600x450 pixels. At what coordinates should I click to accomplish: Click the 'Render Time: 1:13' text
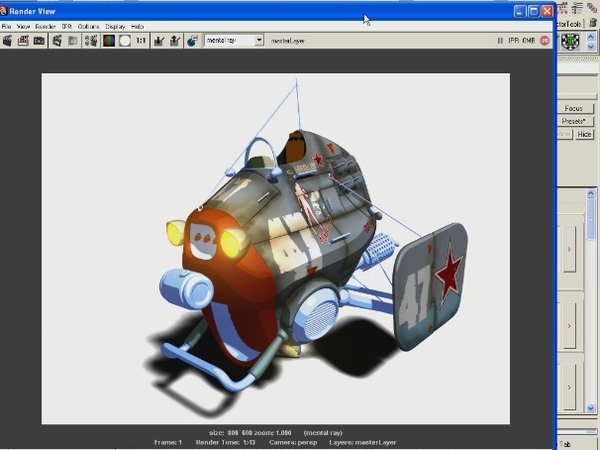[225, 442]
